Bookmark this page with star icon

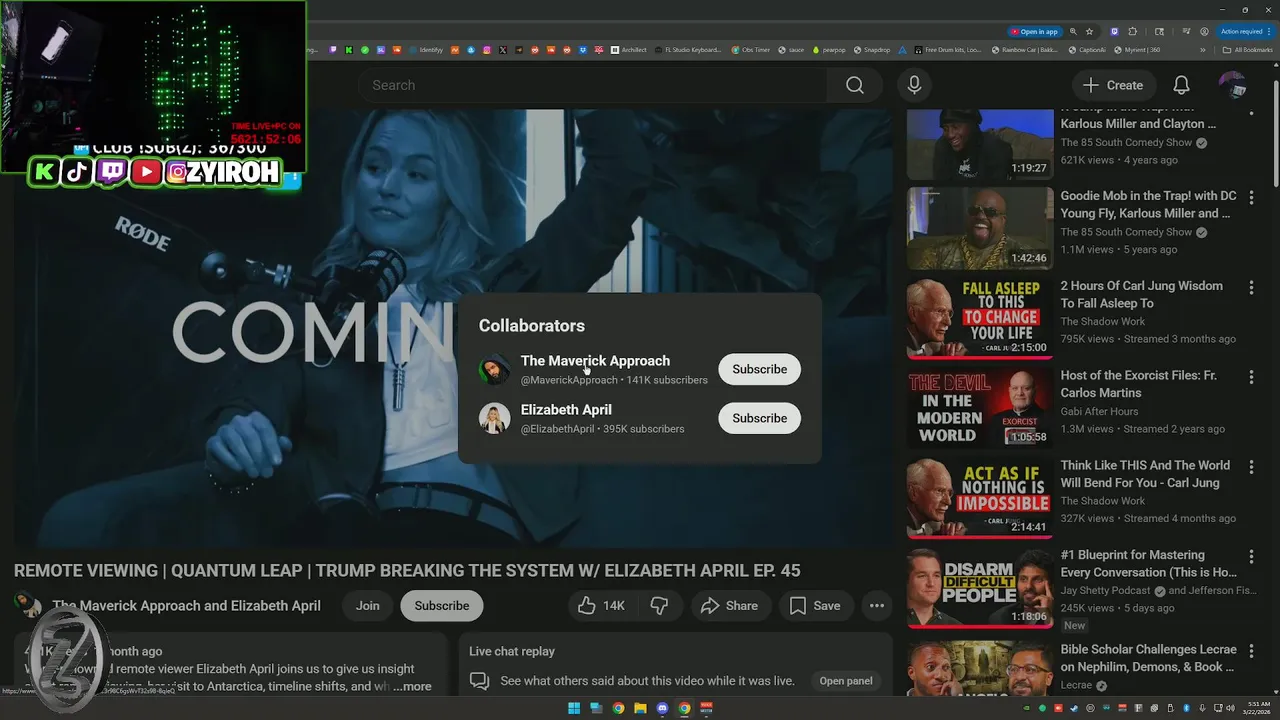1089,32
